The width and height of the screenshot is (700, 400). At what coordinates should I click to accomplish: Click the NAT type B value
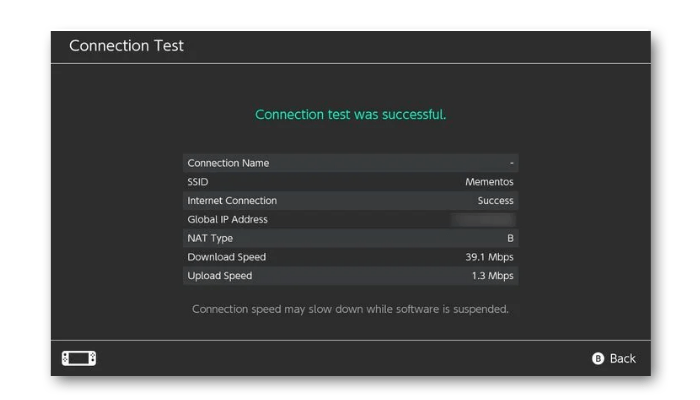(510, 238)
